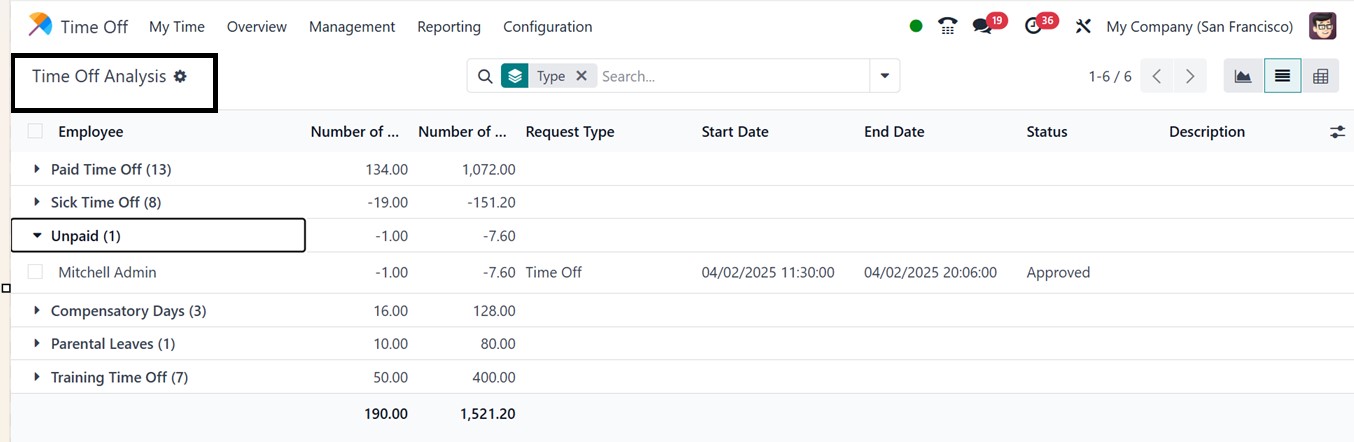Go to the next page of records
The image size is (1354, 442).
1189,76
